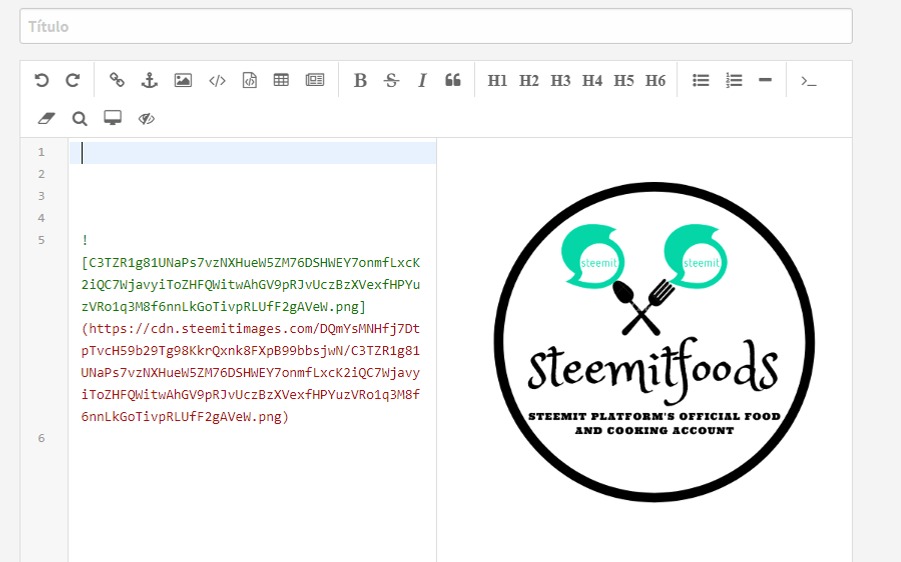Click the exclamation mark on line 5
This screenshot has width=901, height=562.
85,240
